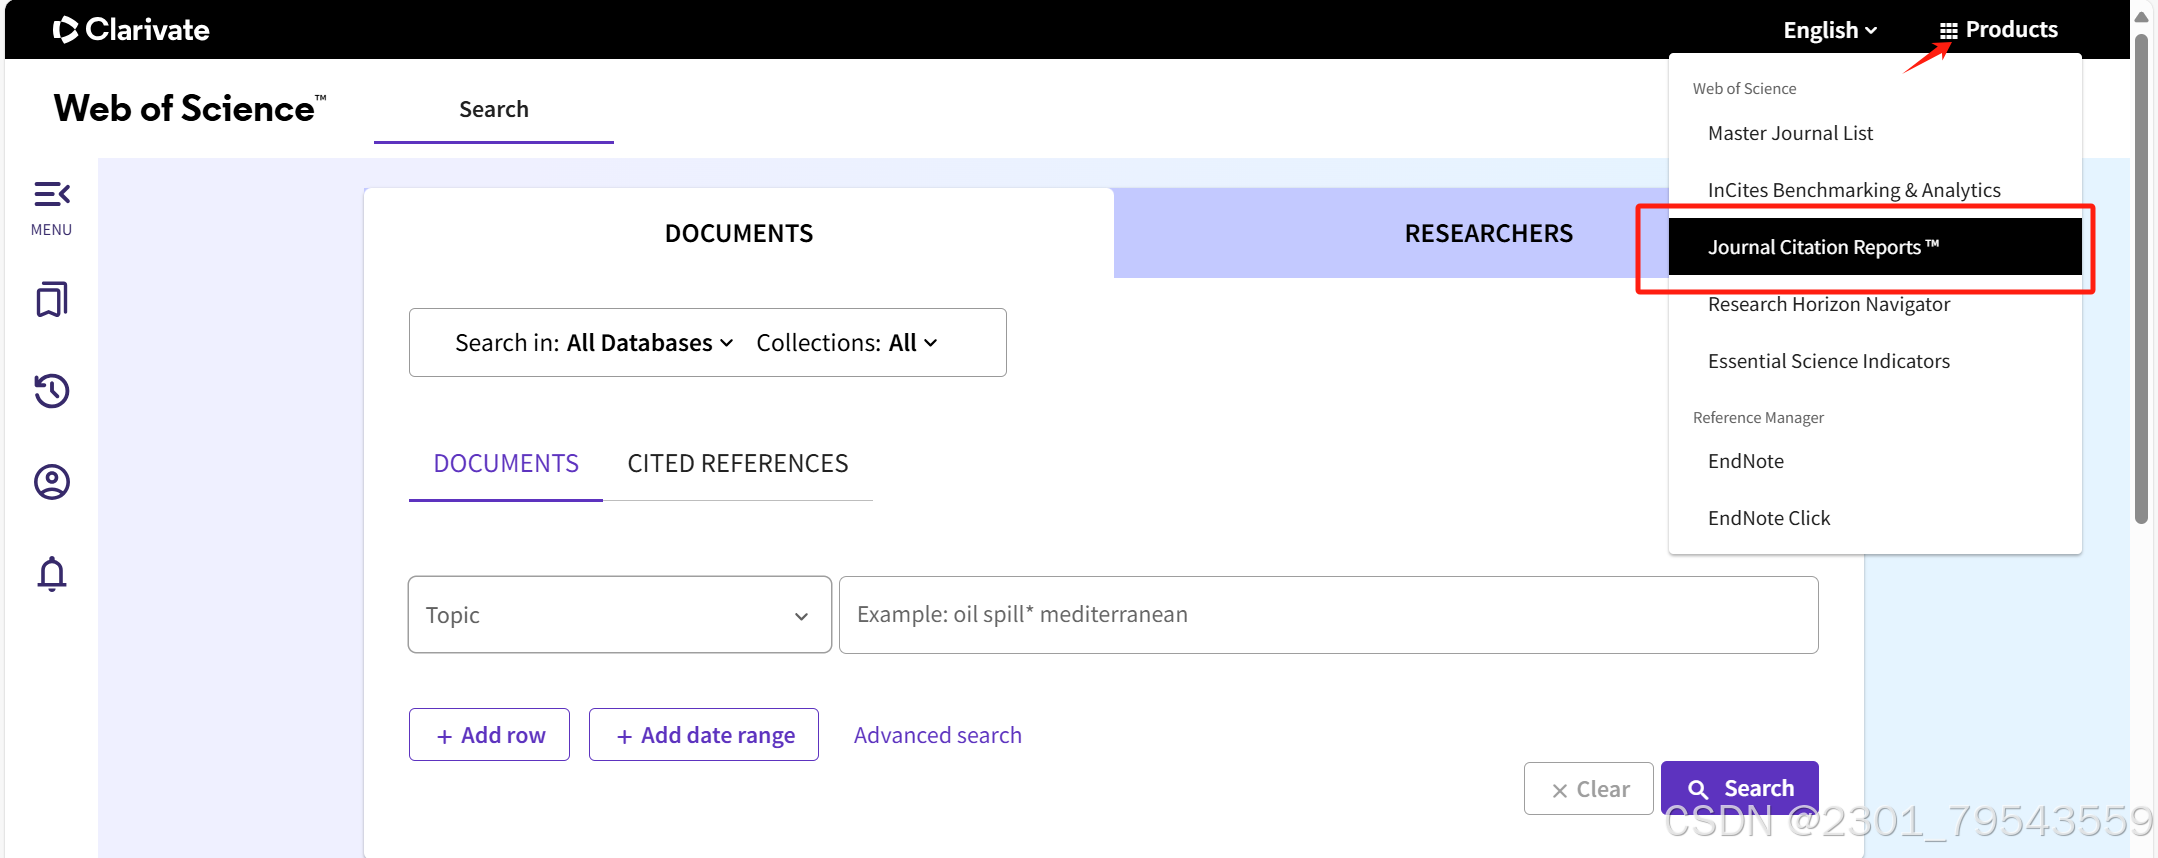Open EndNote Click menu item
This screenshot has height=858, width=2158.
(1875, 518)
